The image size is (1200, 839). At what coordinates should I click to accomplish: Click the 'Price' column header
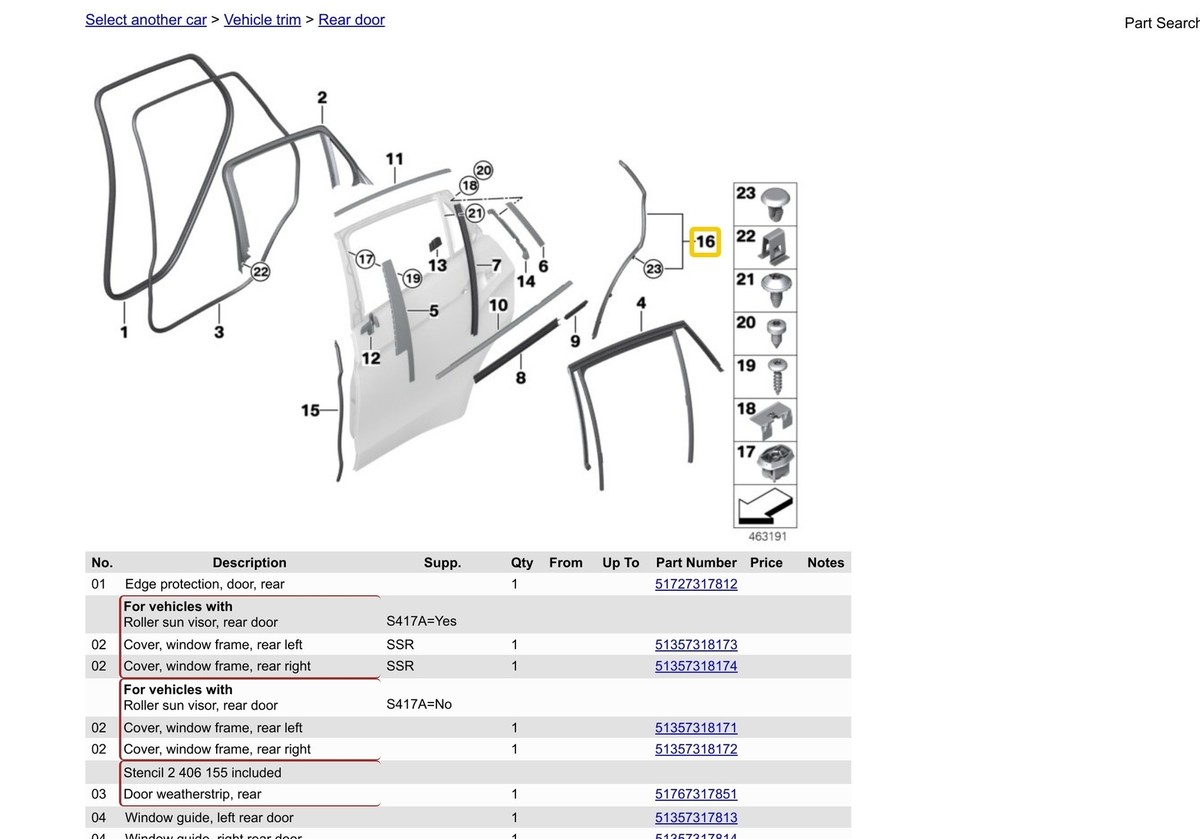point(766,563)
